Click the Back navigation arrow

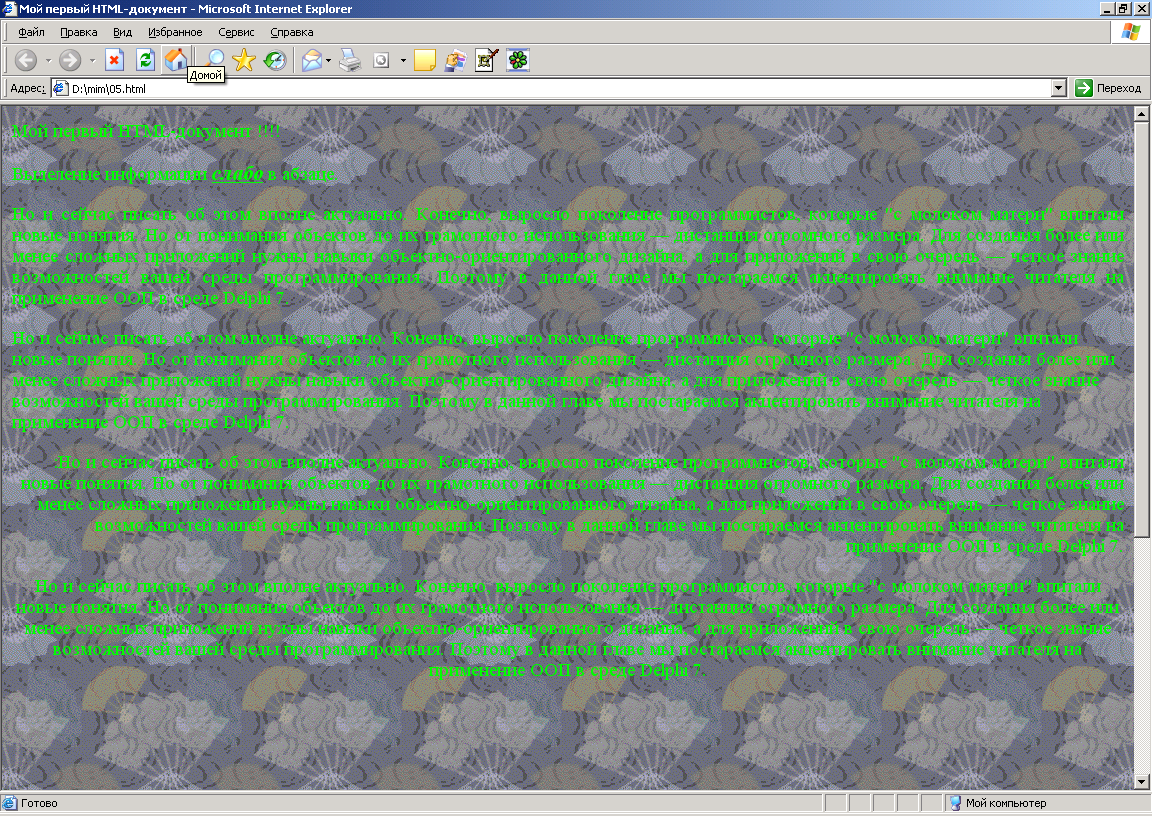26,60
